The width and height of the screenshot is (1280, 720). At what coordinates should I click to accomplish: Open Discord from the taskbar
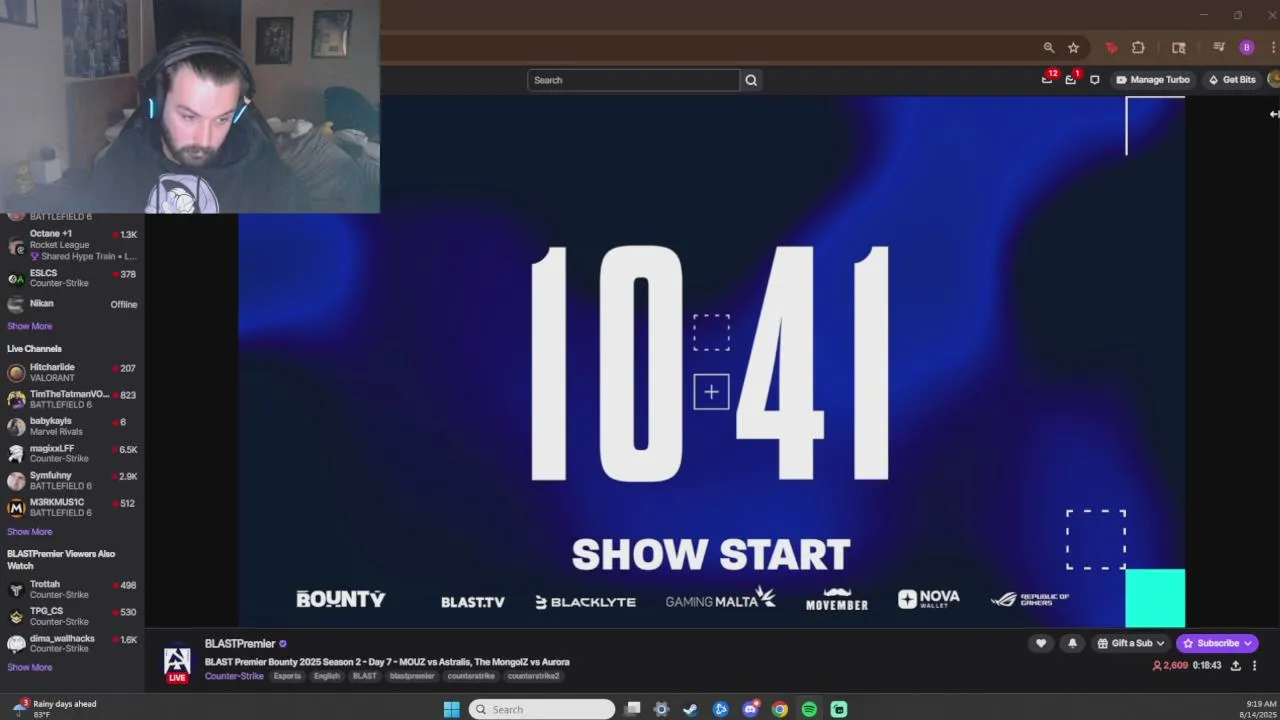pos(750,709)
